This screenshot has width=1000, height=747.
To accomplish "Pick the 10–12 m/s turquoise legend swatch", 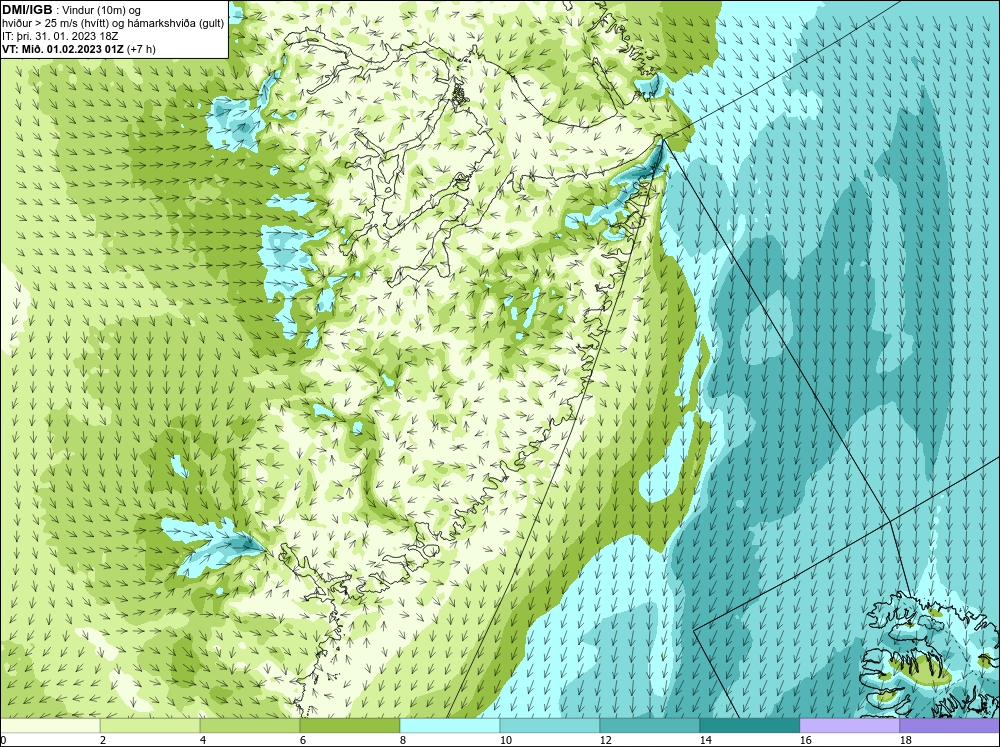I will (x=550, y=725).
